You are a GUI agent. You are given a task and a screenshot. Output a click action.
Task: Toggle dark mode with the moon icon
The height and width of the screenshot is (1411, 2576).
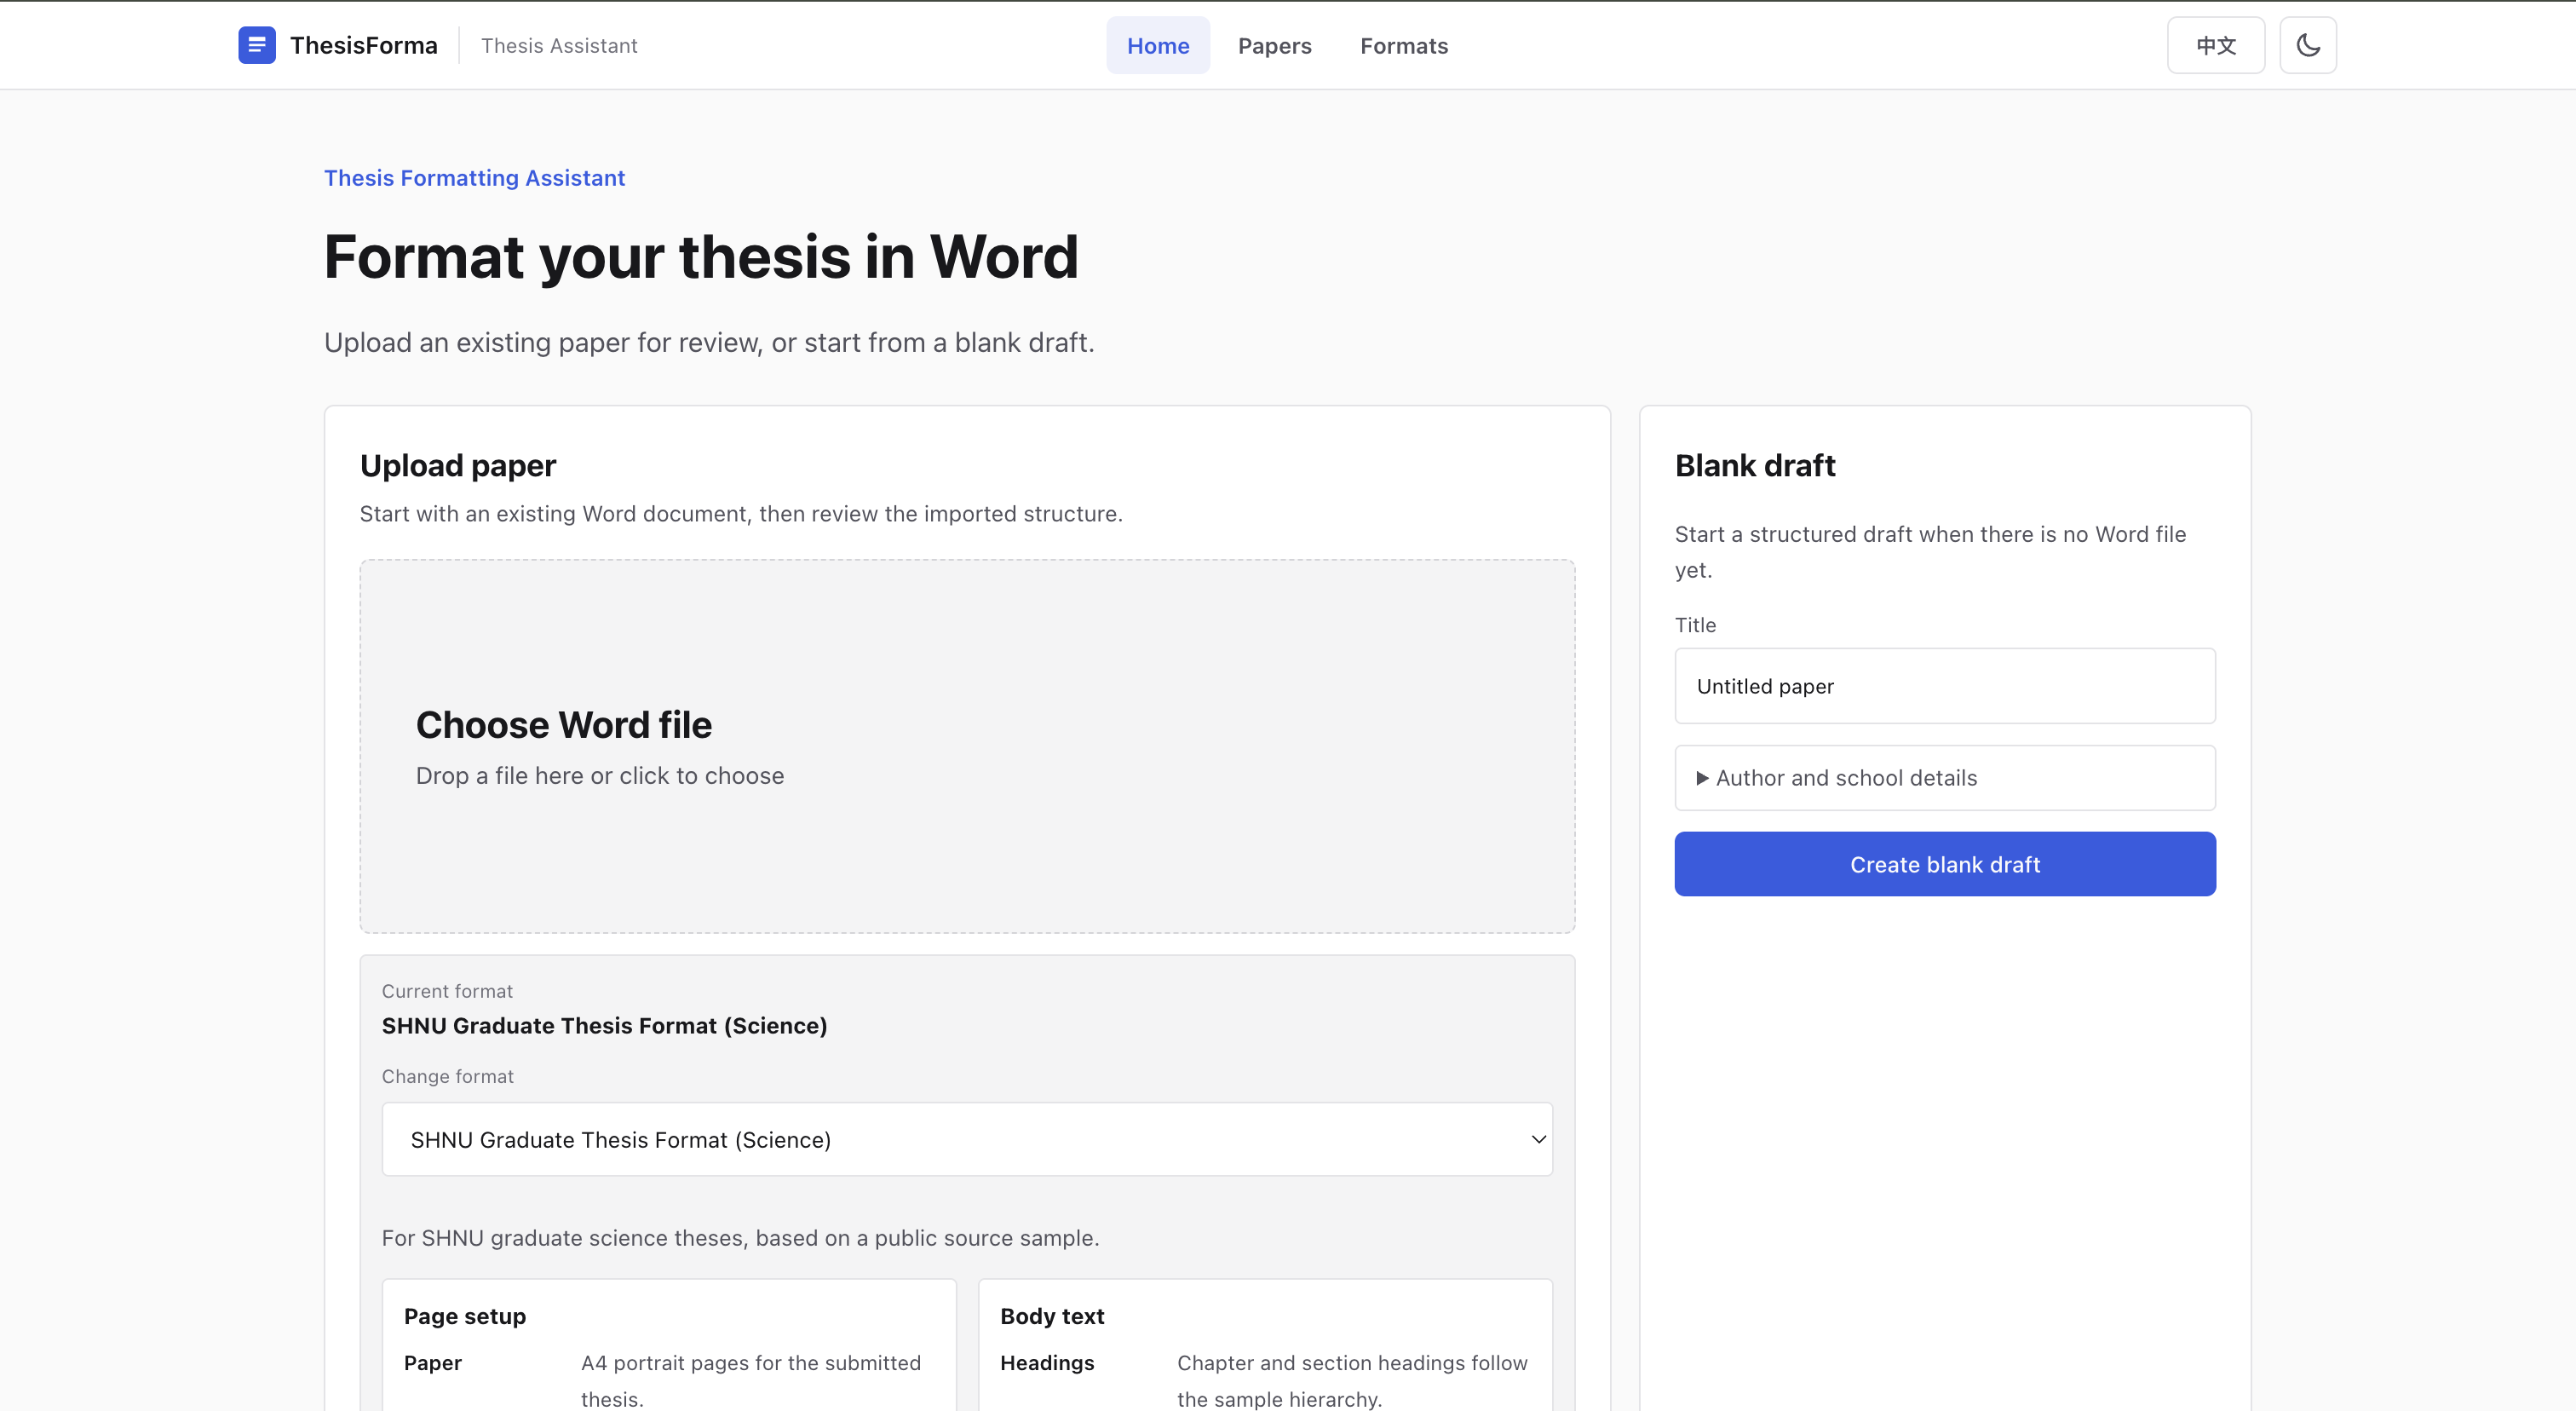[x=2308, y=45]
